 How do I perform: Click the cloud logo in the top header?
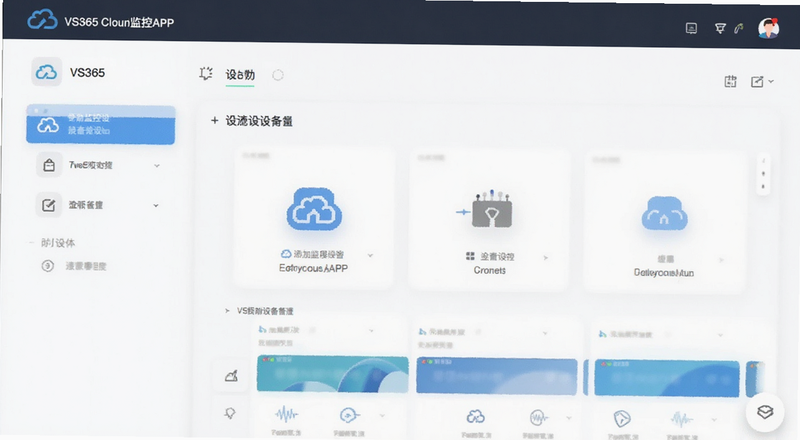[42, 20]
